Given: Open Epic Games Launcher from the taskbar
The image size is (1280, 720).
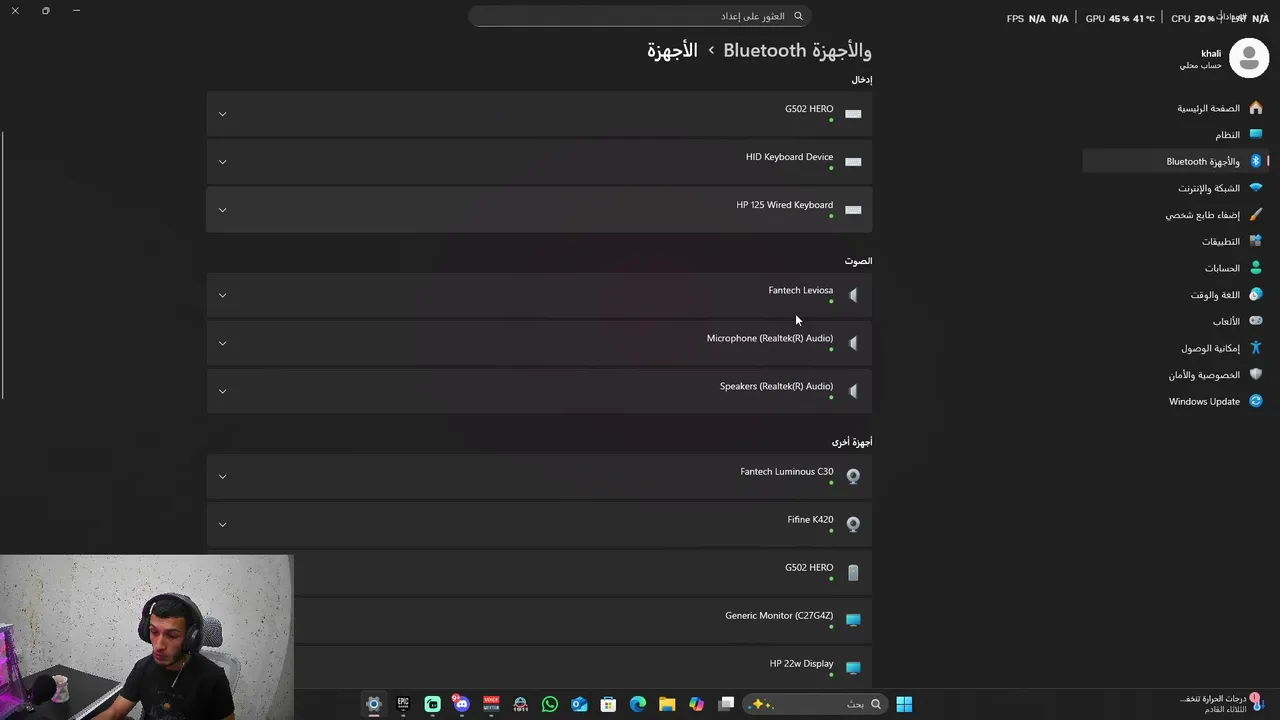Looking at the screenshot, I should pyautogui.click(x=403, y=704).
